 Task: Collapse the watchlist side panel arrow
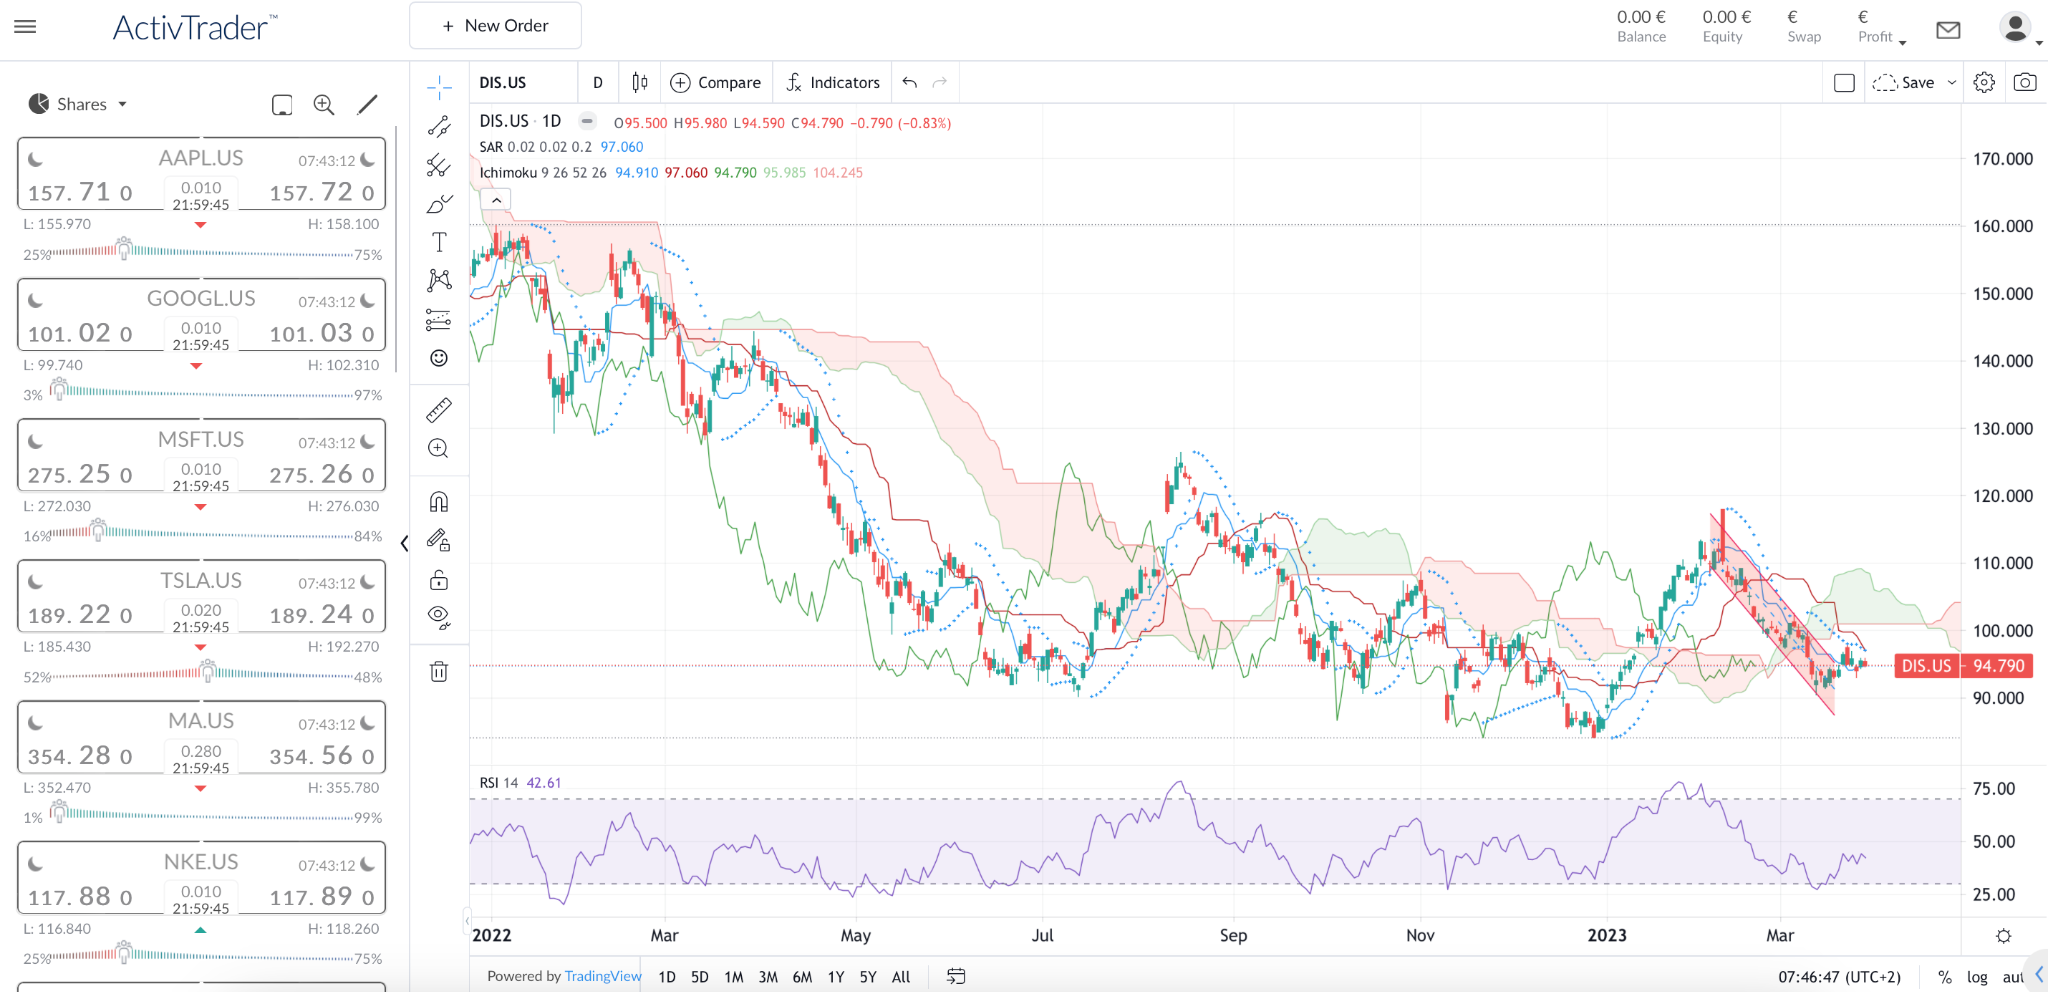click(x=404, y=543)
